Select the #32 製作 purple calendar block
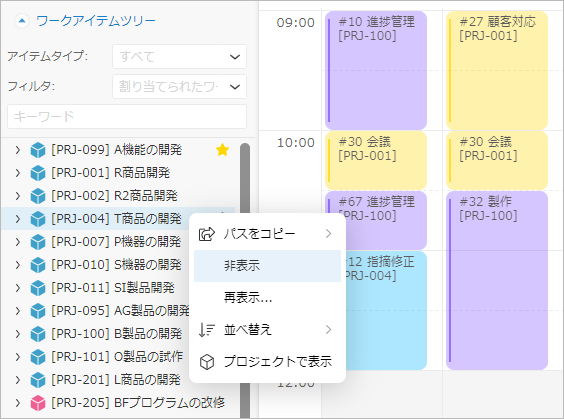 (x=497, y=280)
